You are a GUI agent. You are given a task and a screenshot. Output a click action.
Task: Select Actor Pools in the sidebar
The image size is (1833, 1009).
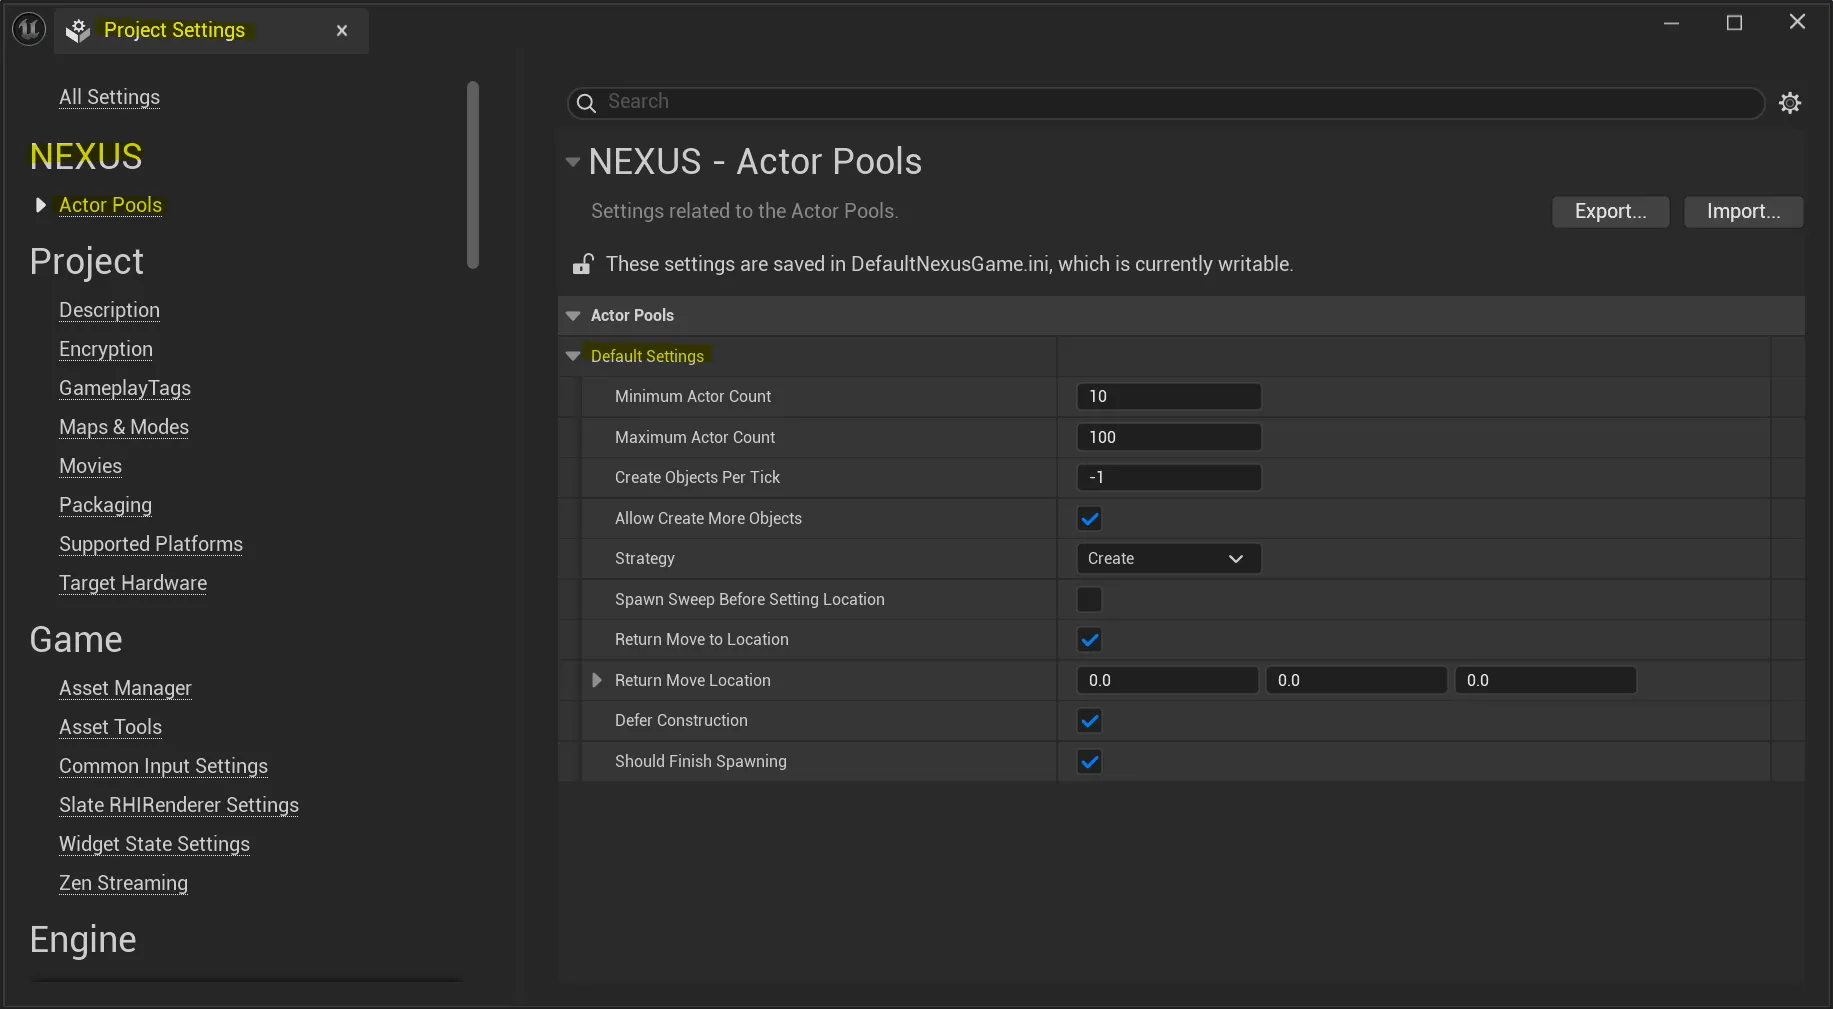click(x=110, y=205)
